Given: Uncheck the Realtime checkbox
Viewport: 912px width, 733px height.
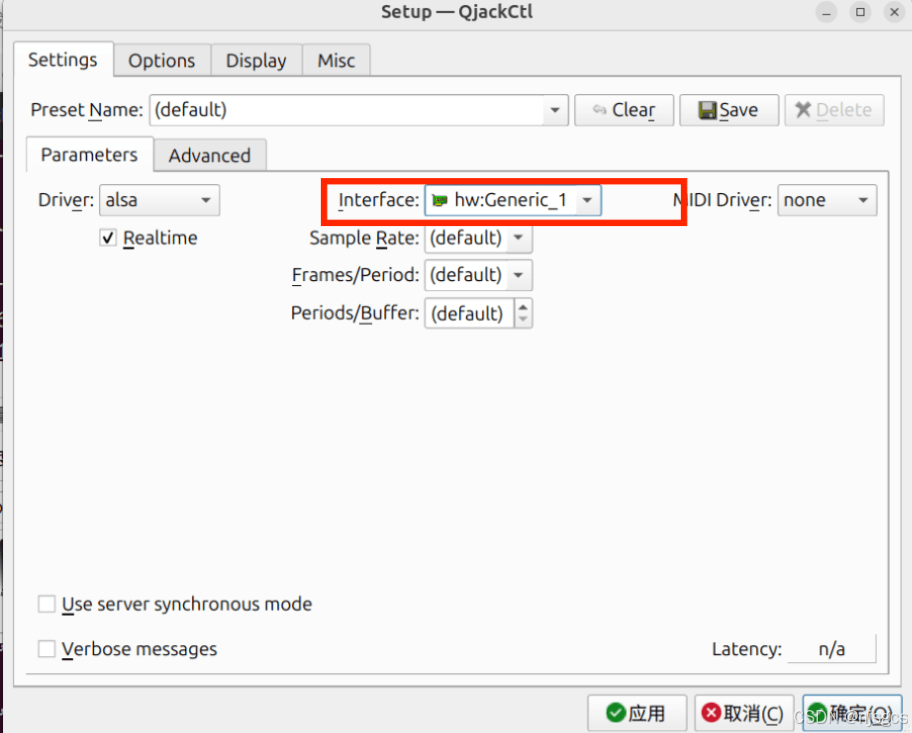Looking at the screenshot, I should pos(107,238).
